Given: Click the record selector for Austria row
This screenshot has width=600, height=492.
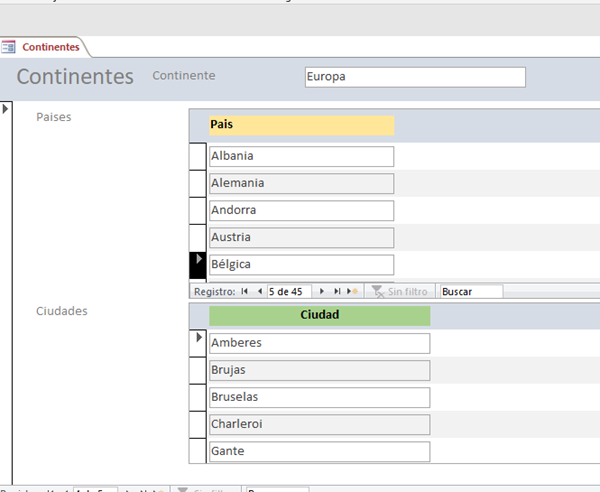Looking at the screenshot, I should [198, 238].
